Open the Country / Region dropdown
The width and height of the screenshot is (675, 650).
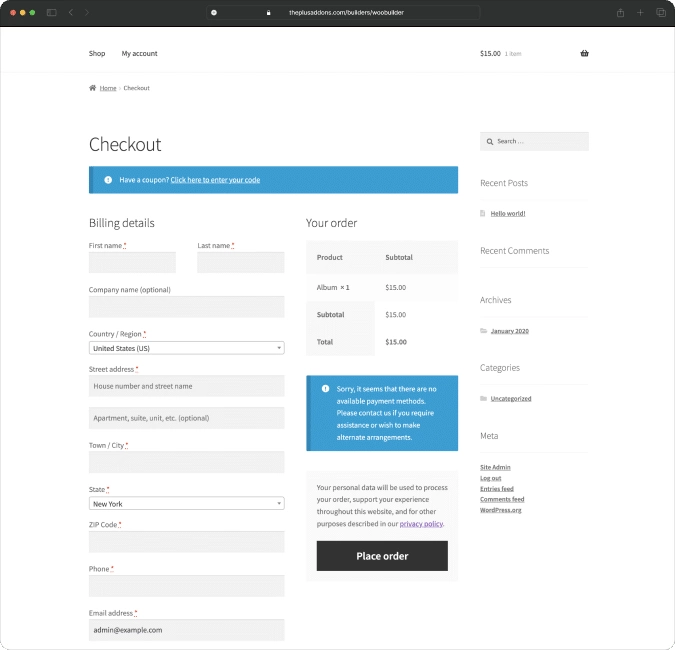[186, 348]
